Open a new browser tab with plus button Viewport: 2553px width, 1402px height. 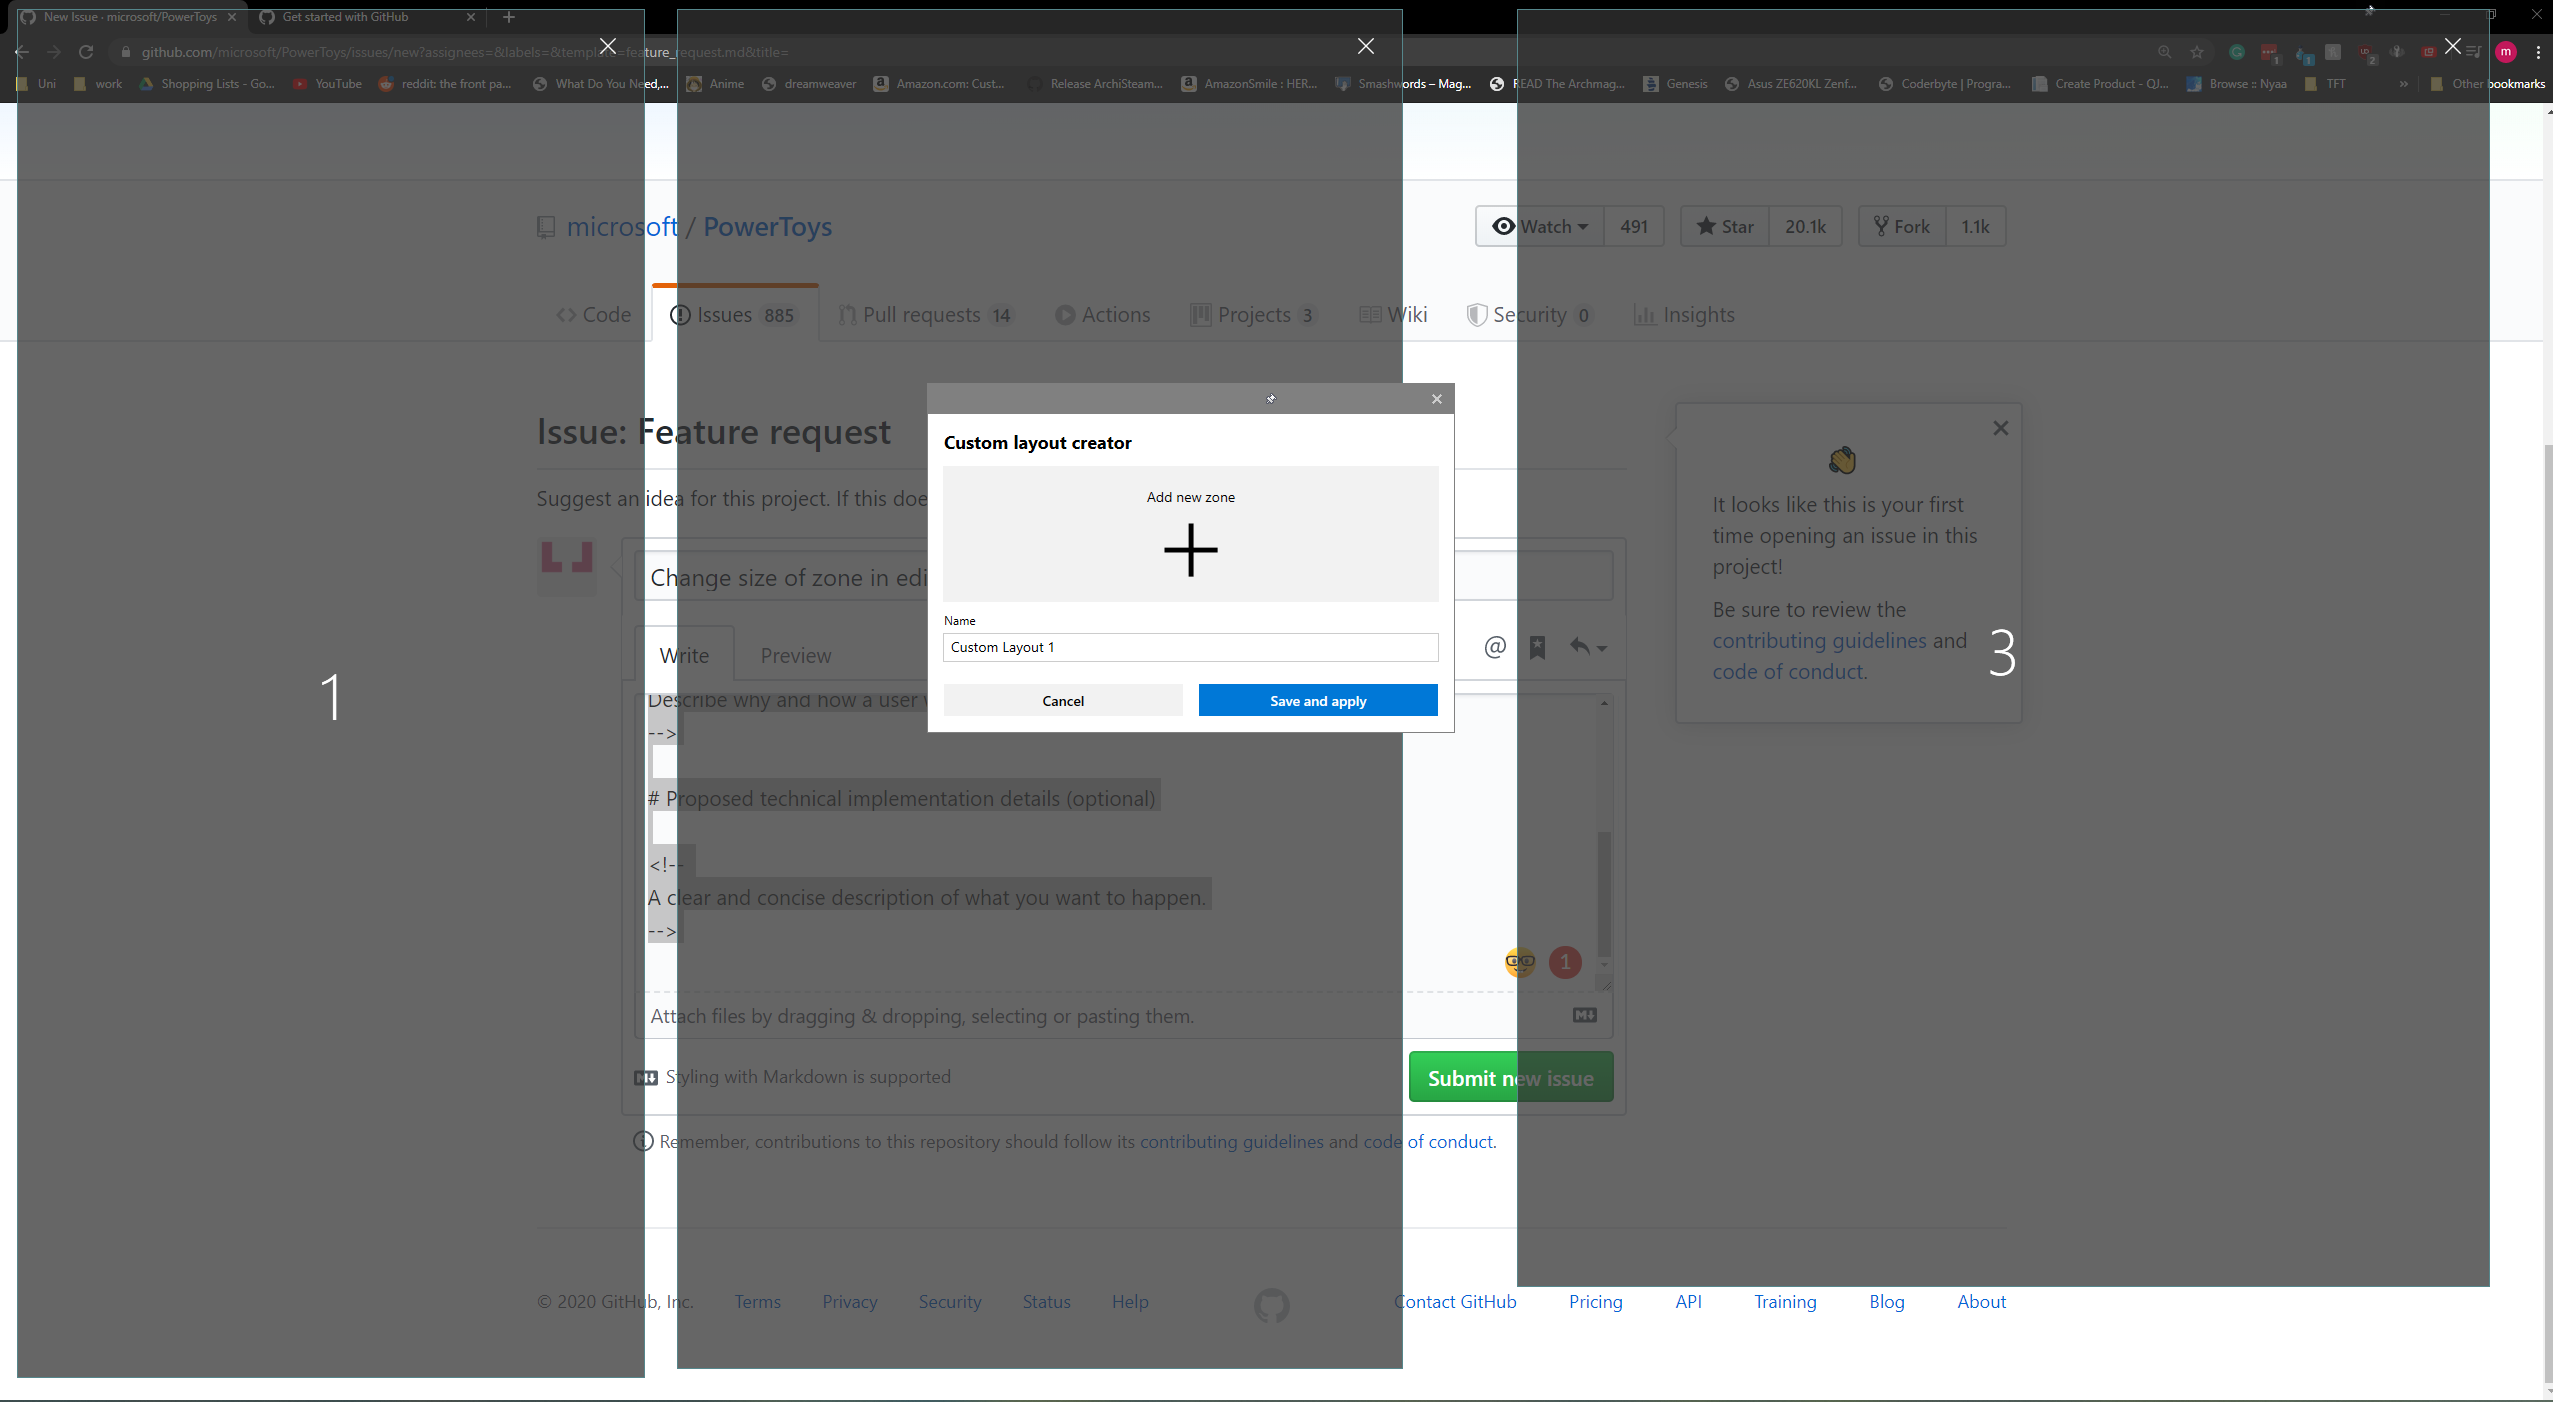click(508, 17)
